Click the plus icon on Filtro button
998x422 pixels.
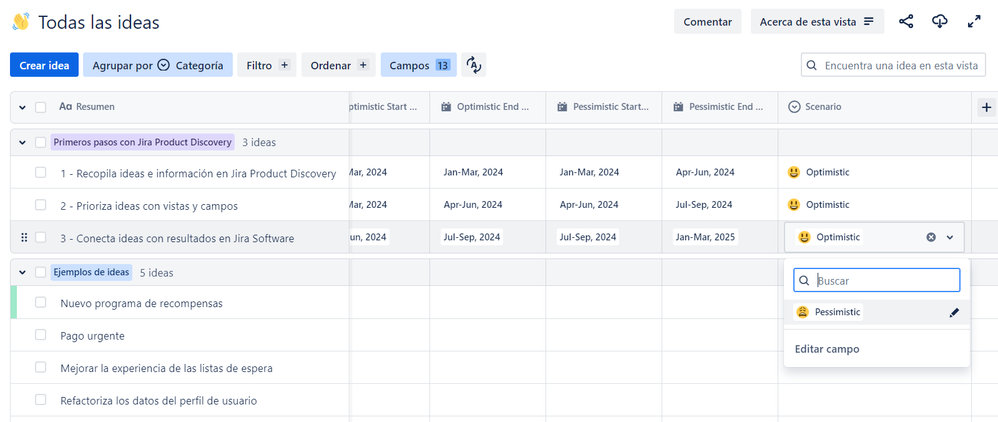point(285,65)
